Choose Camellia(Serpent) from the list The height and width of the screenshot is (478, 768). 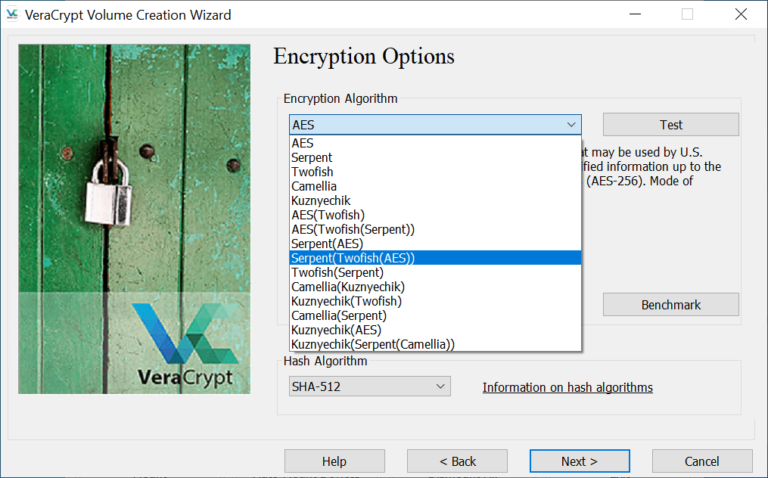point(435,315)
